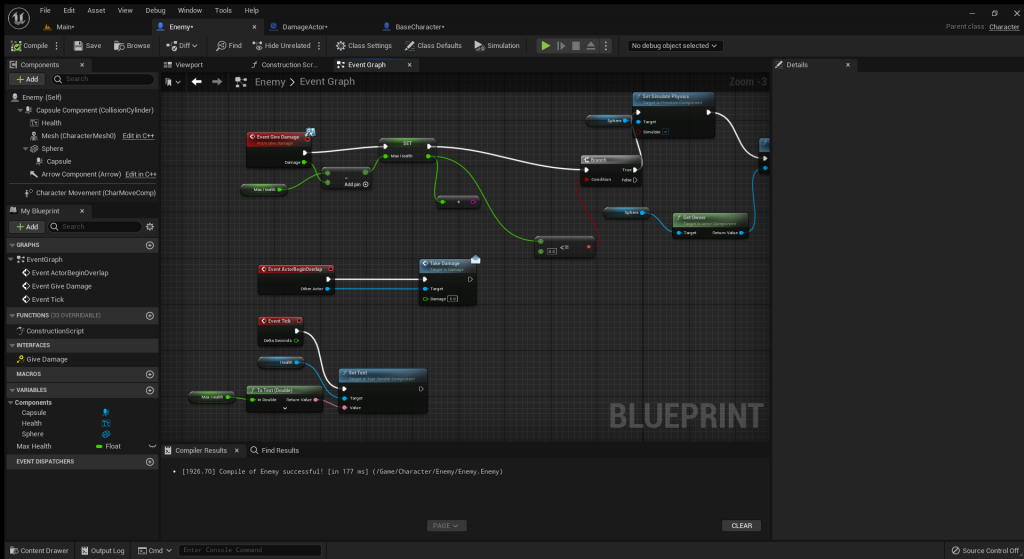Open Compile options three-dot menu
The height and width of the screenshot is (559, 1024).
[x=57, y=46]
